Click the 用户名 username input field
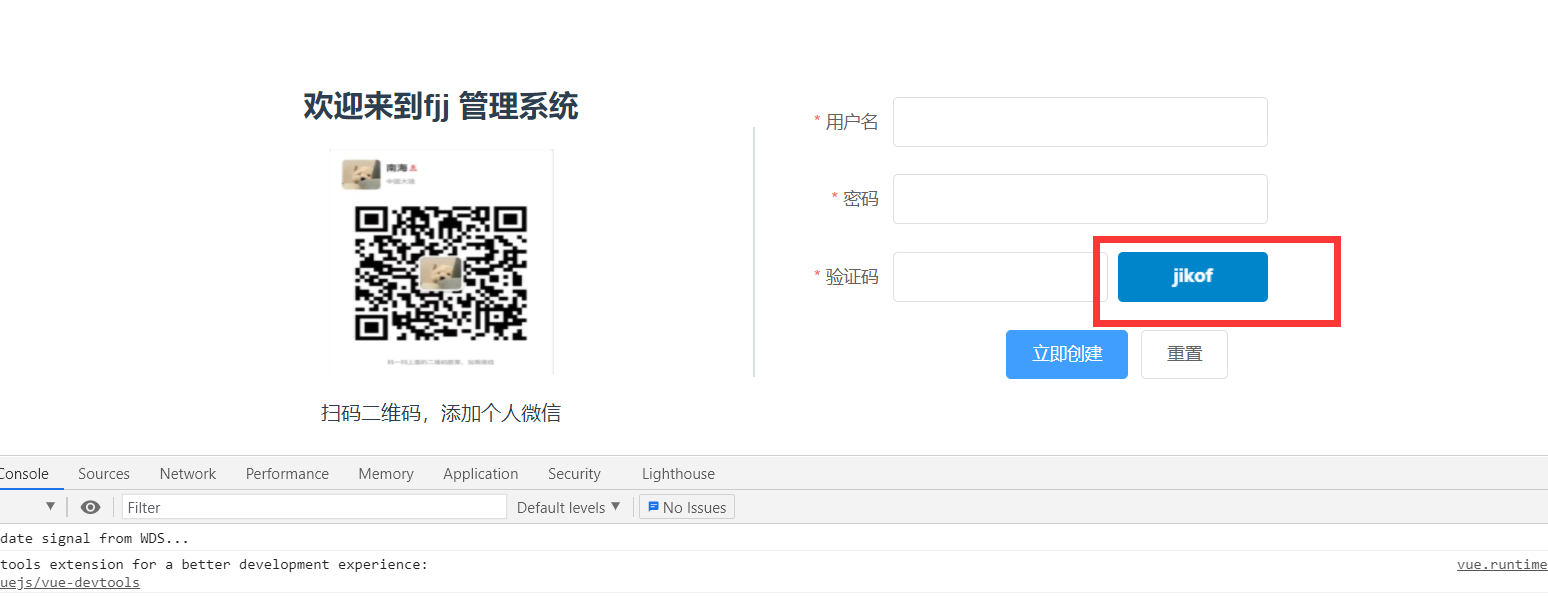This screenshot has width=1548, height=597. pyautogui.click(x=1080, y=121)
